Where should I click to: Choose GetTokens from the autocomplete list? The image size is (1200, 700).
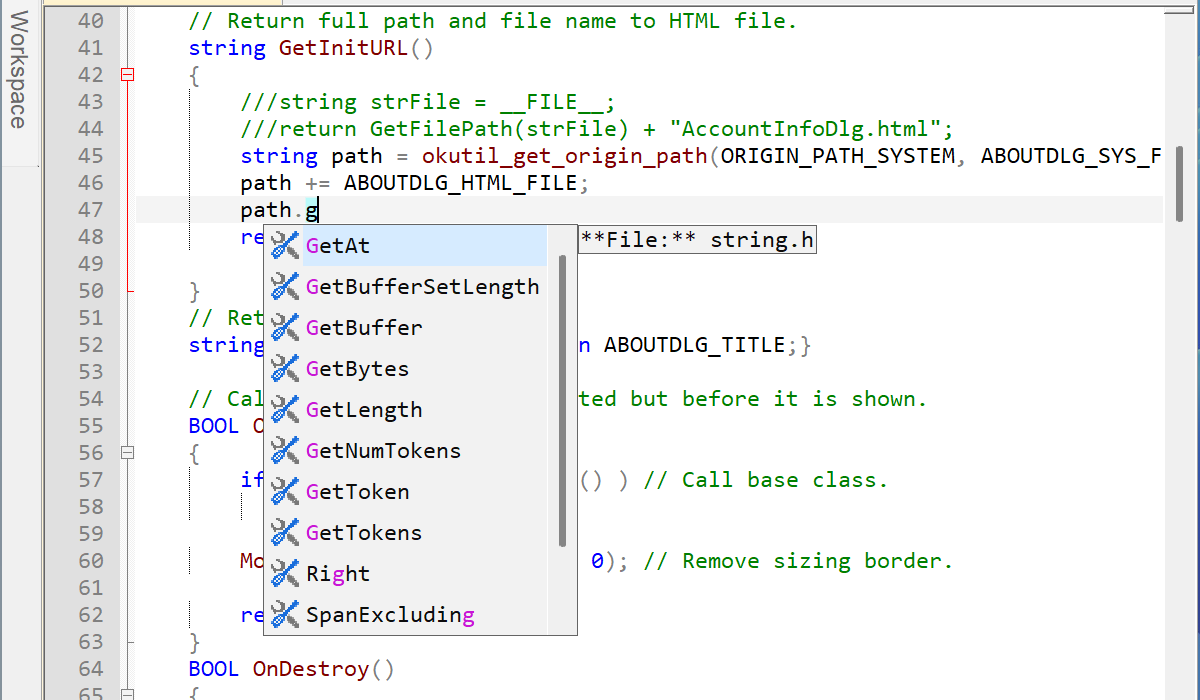click(364, 533)
